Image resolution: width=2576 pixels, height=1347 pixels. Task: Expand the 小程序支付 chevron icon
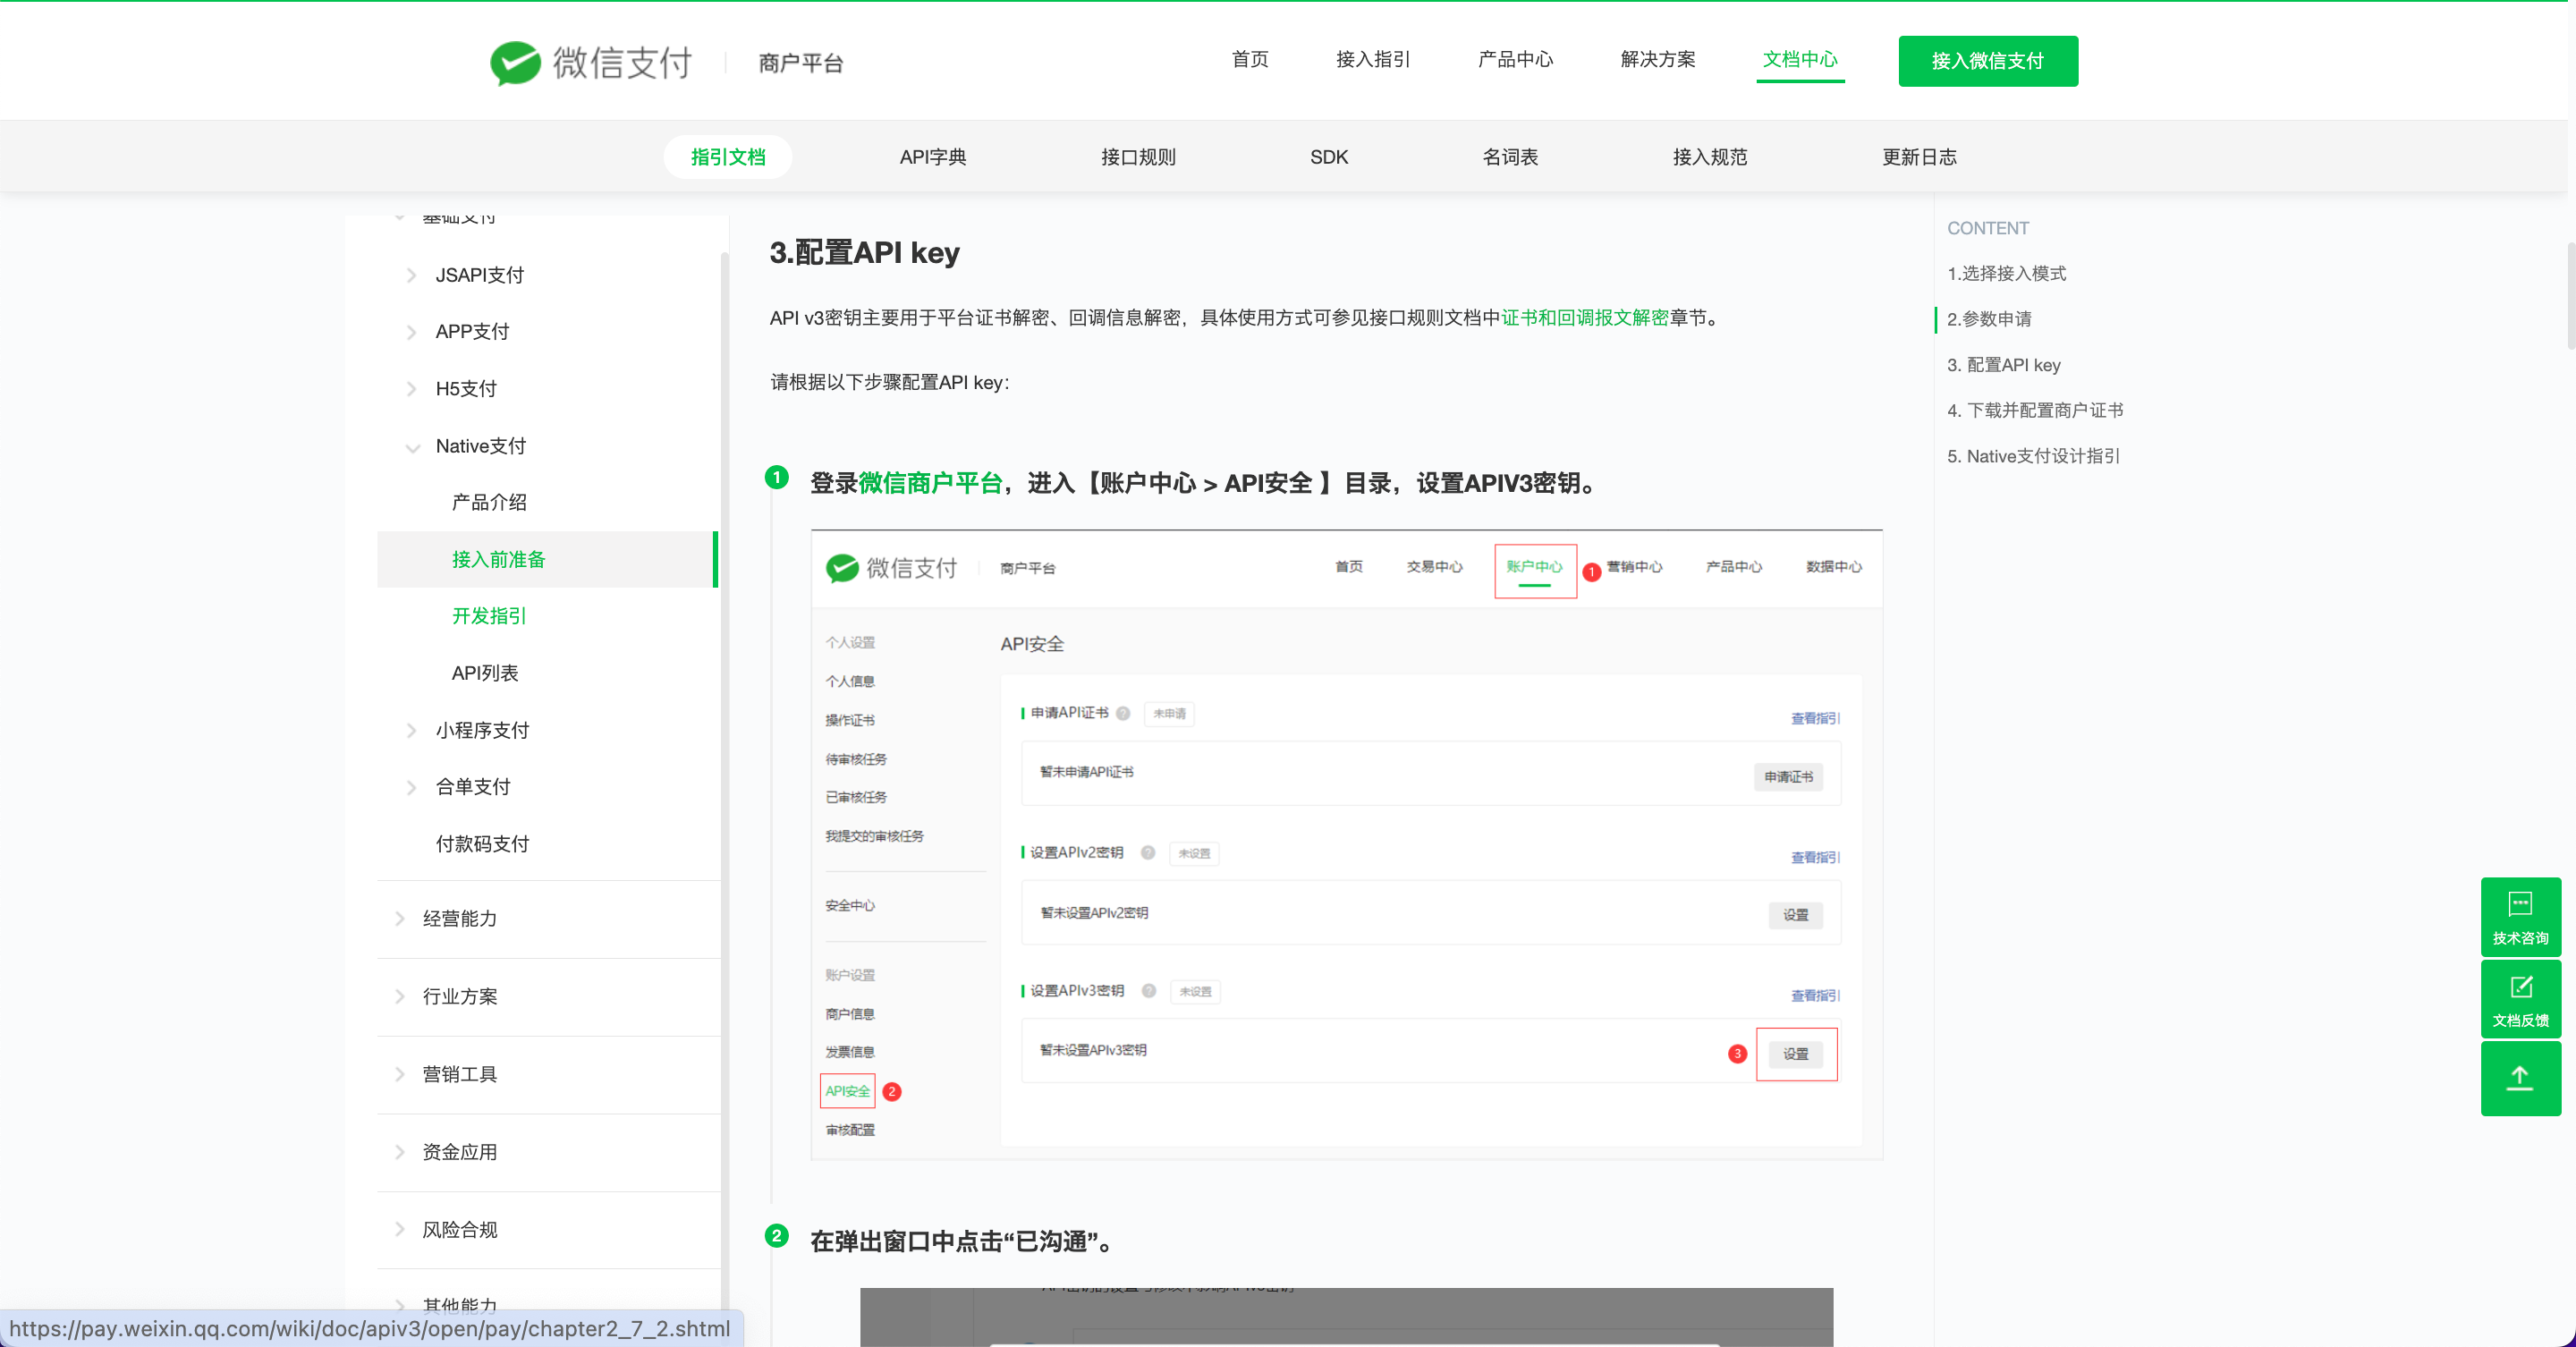[411, 731]
